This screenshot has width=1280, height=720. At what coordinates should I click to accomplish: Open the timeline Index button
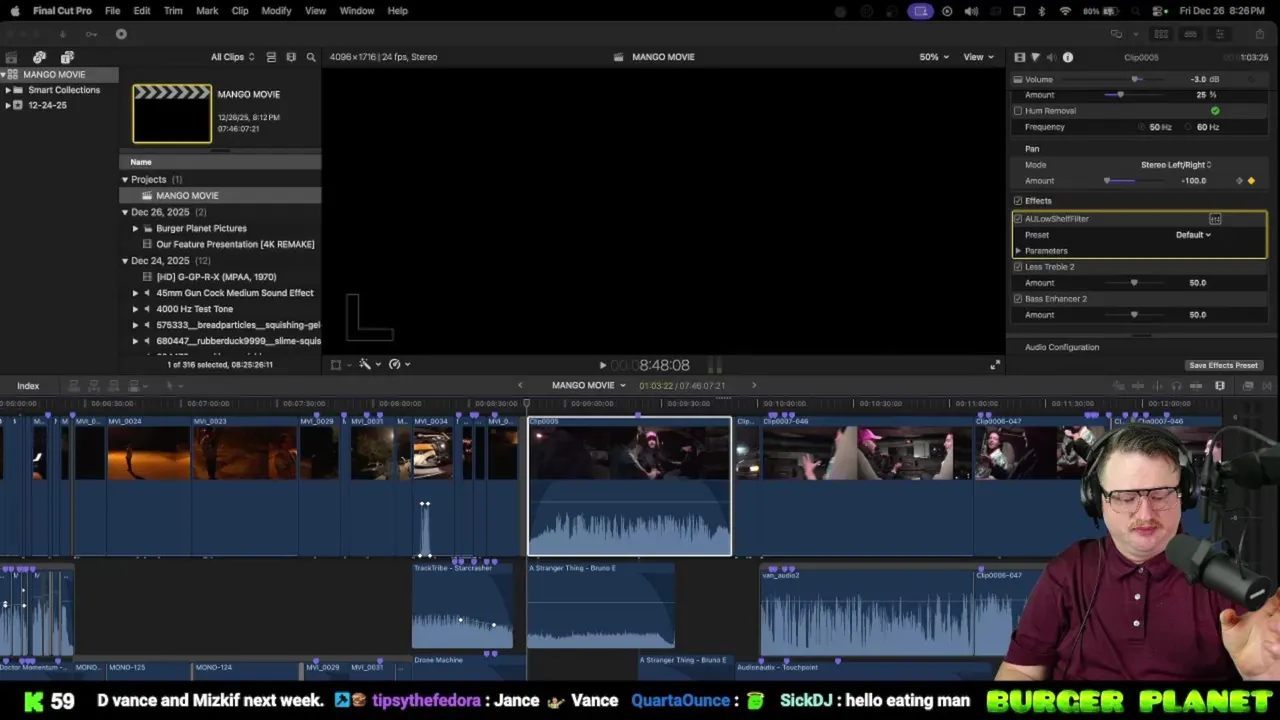(x=28, y=386)
